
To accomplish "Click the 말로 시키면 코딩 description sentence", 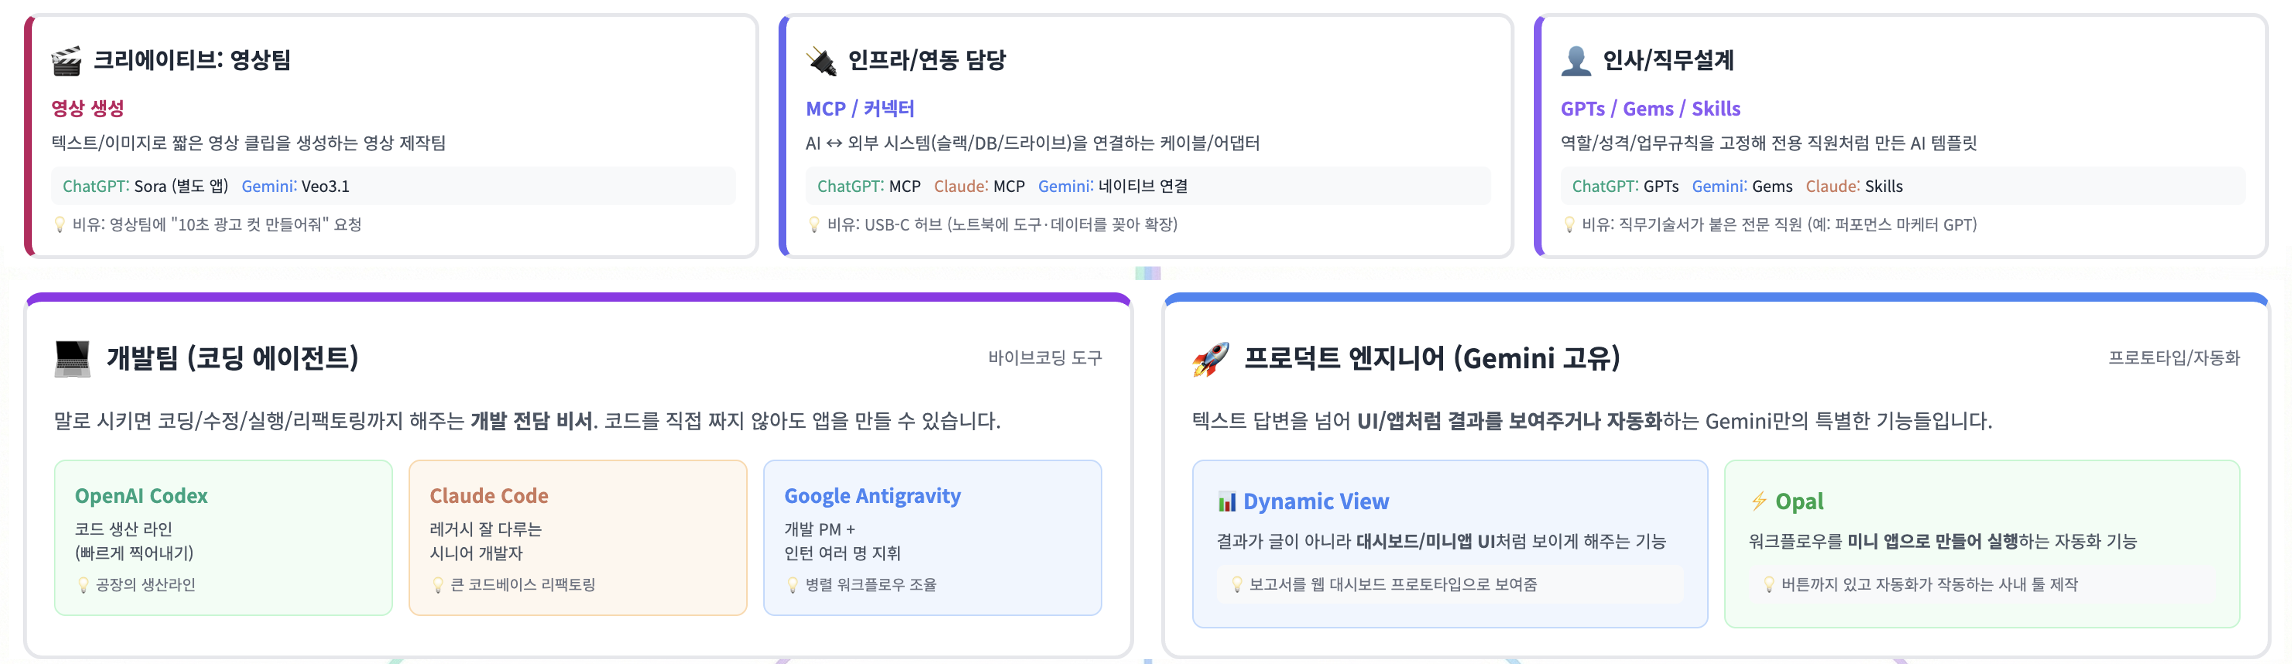I will 527,421.
